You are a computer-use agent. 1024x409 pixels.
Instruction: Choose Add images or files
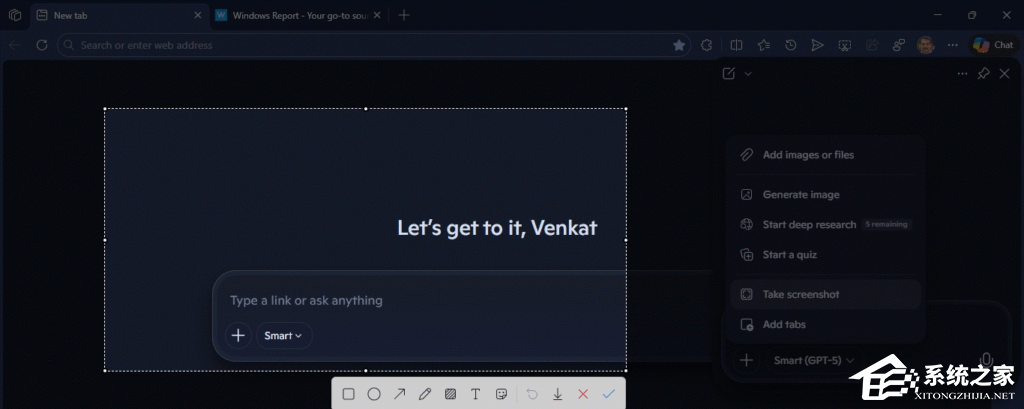click(825, 155)
